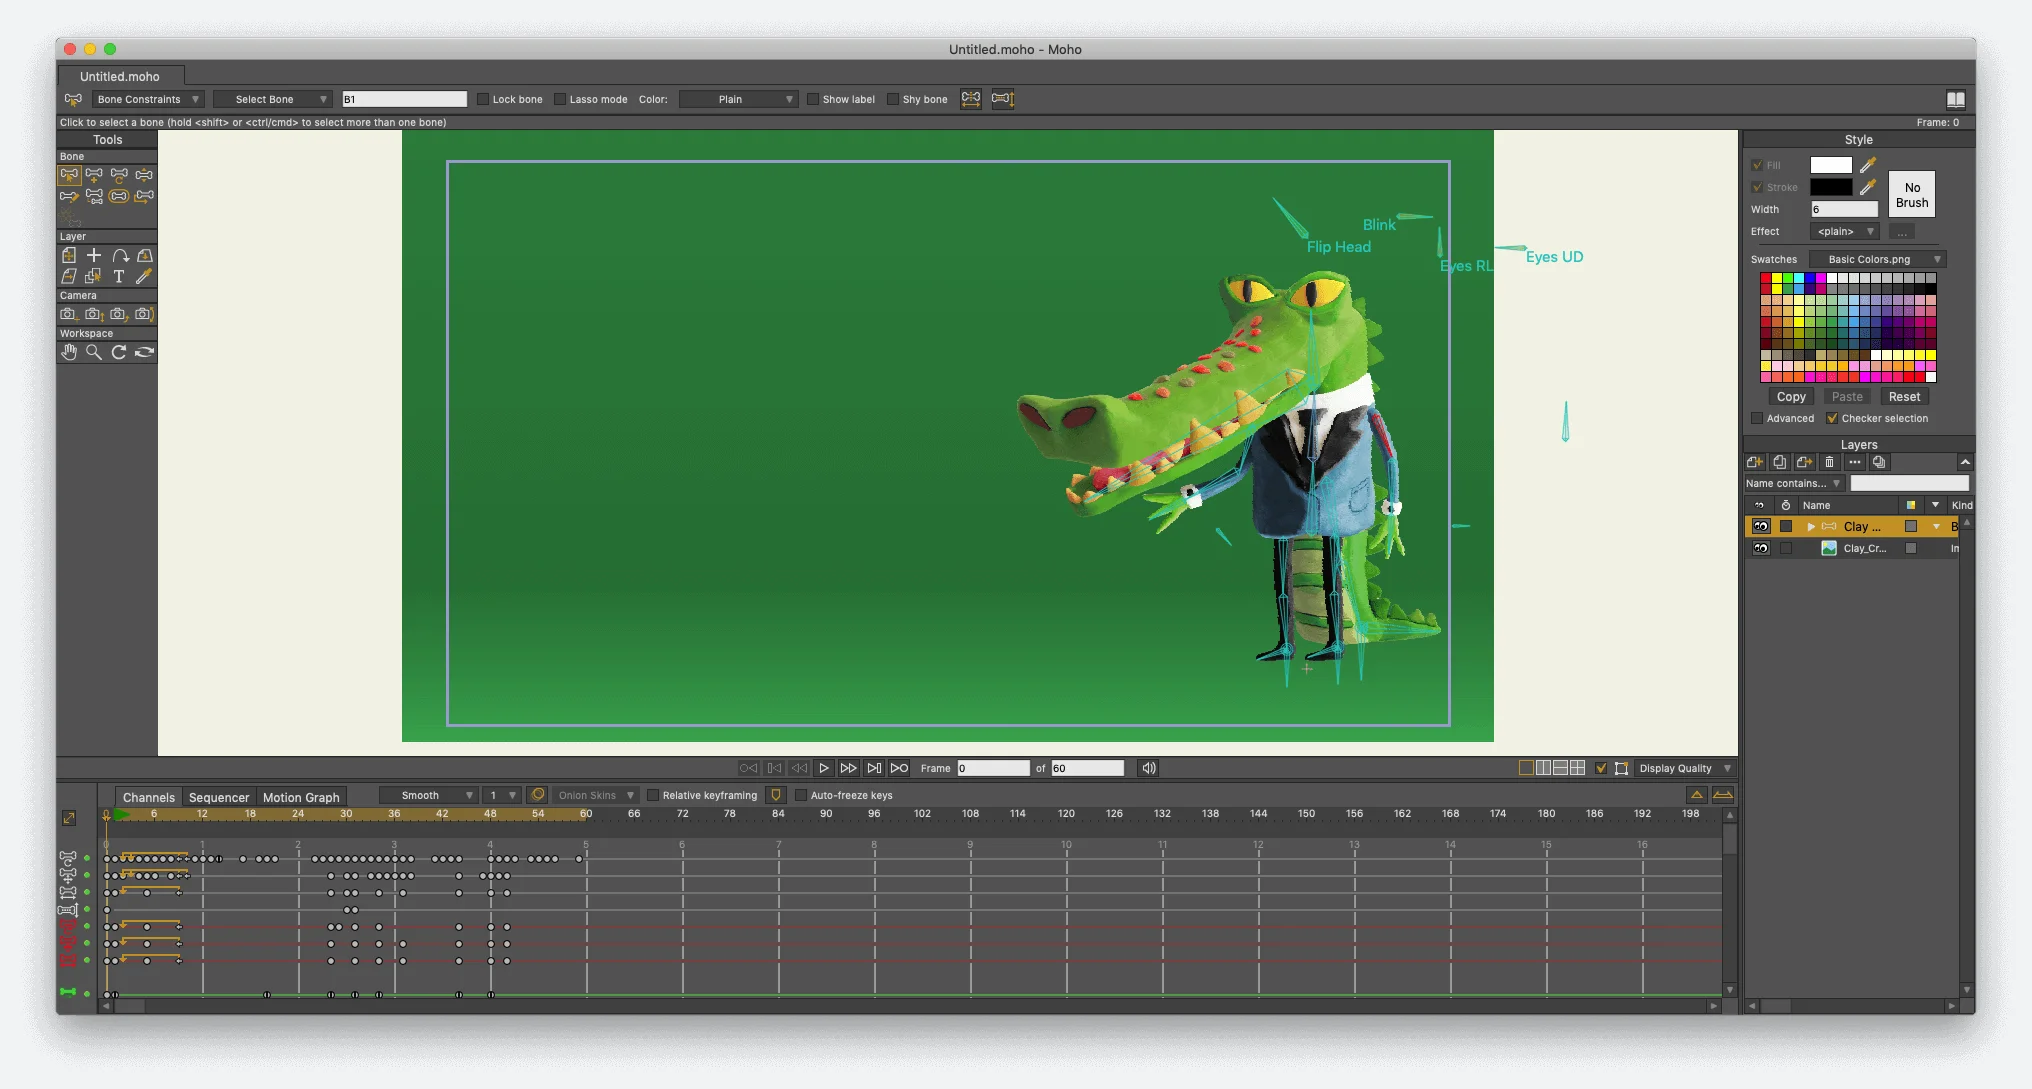This screenshot has height=1089, width=2032.
Task: Expand the Clay bone layer group
Action: tap(1811, 526)
